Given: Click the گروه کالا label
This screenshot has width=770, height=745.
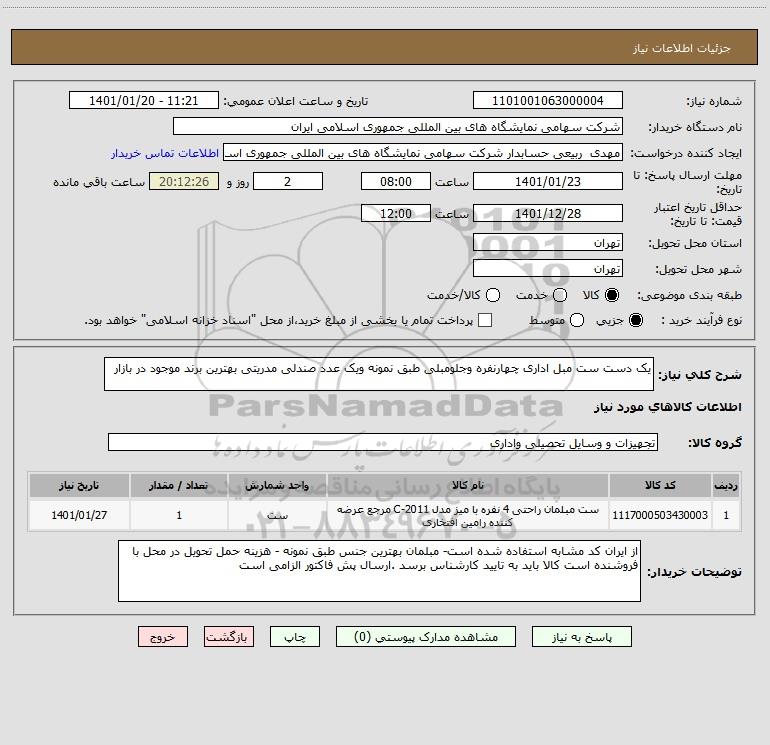Looking at the screenshot, I should (x=715, y=443).
